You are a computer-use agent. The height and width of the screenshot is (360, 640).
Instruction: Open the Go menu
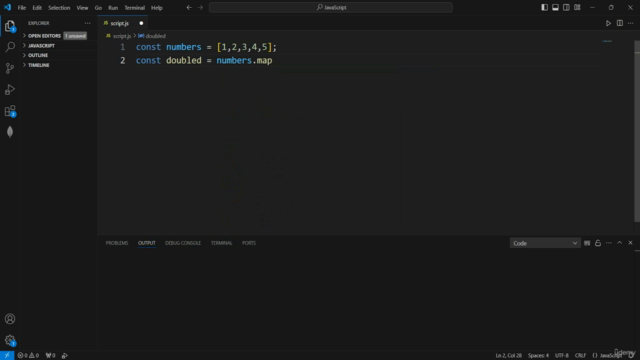[x=98, y=8]
